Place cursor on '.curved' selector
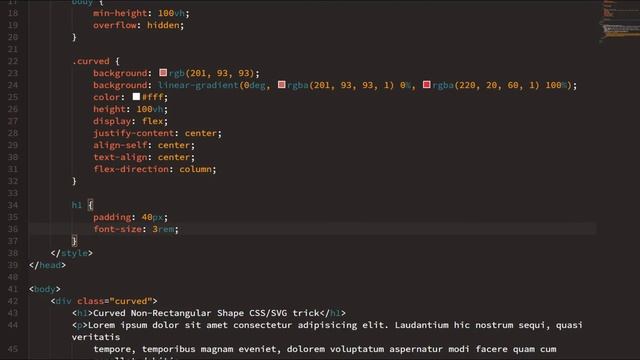Image resolution: width=640 pixels, height=360 pixels. coord(91,61)
